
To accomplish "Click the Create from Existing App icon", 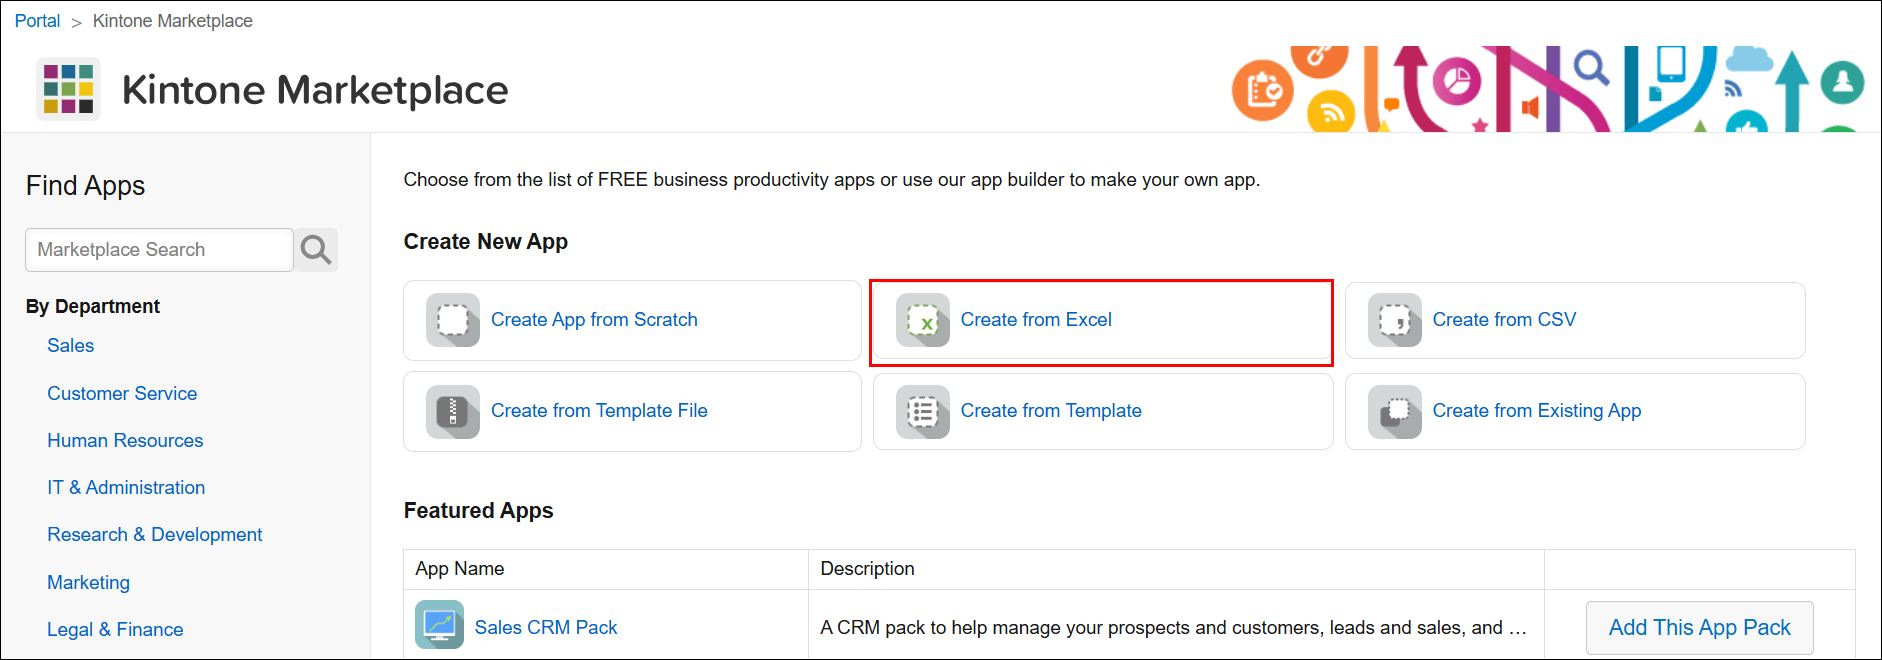I will click(1394, 411).
